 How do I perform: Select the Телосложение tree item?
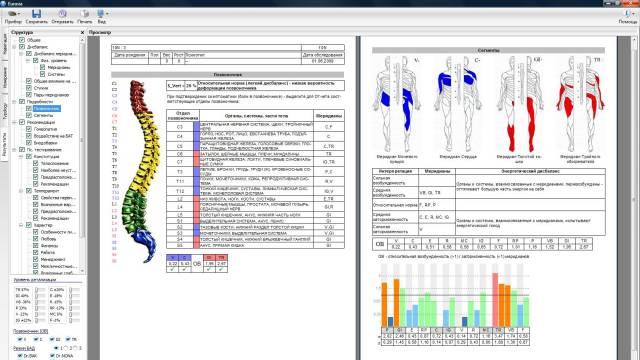click(55, 163)
